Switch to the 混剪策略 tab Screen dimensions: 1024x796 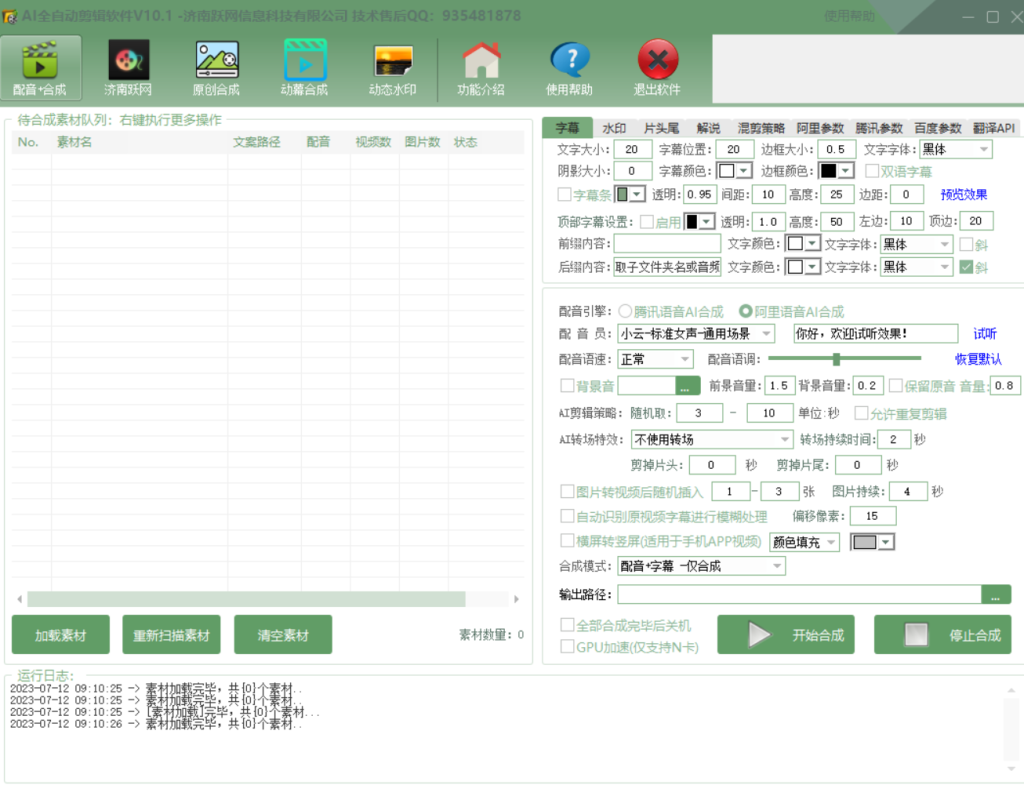tap(761, 128)
